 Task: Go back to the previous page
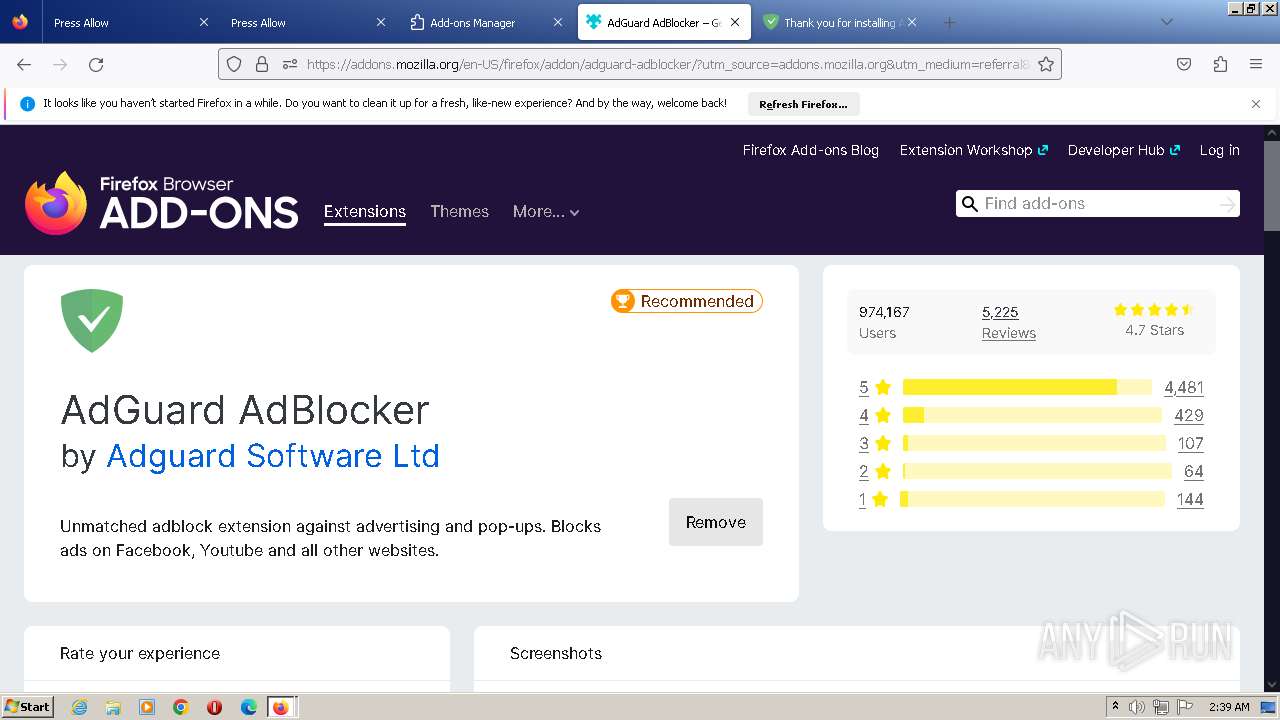click(x=24, y=64)
